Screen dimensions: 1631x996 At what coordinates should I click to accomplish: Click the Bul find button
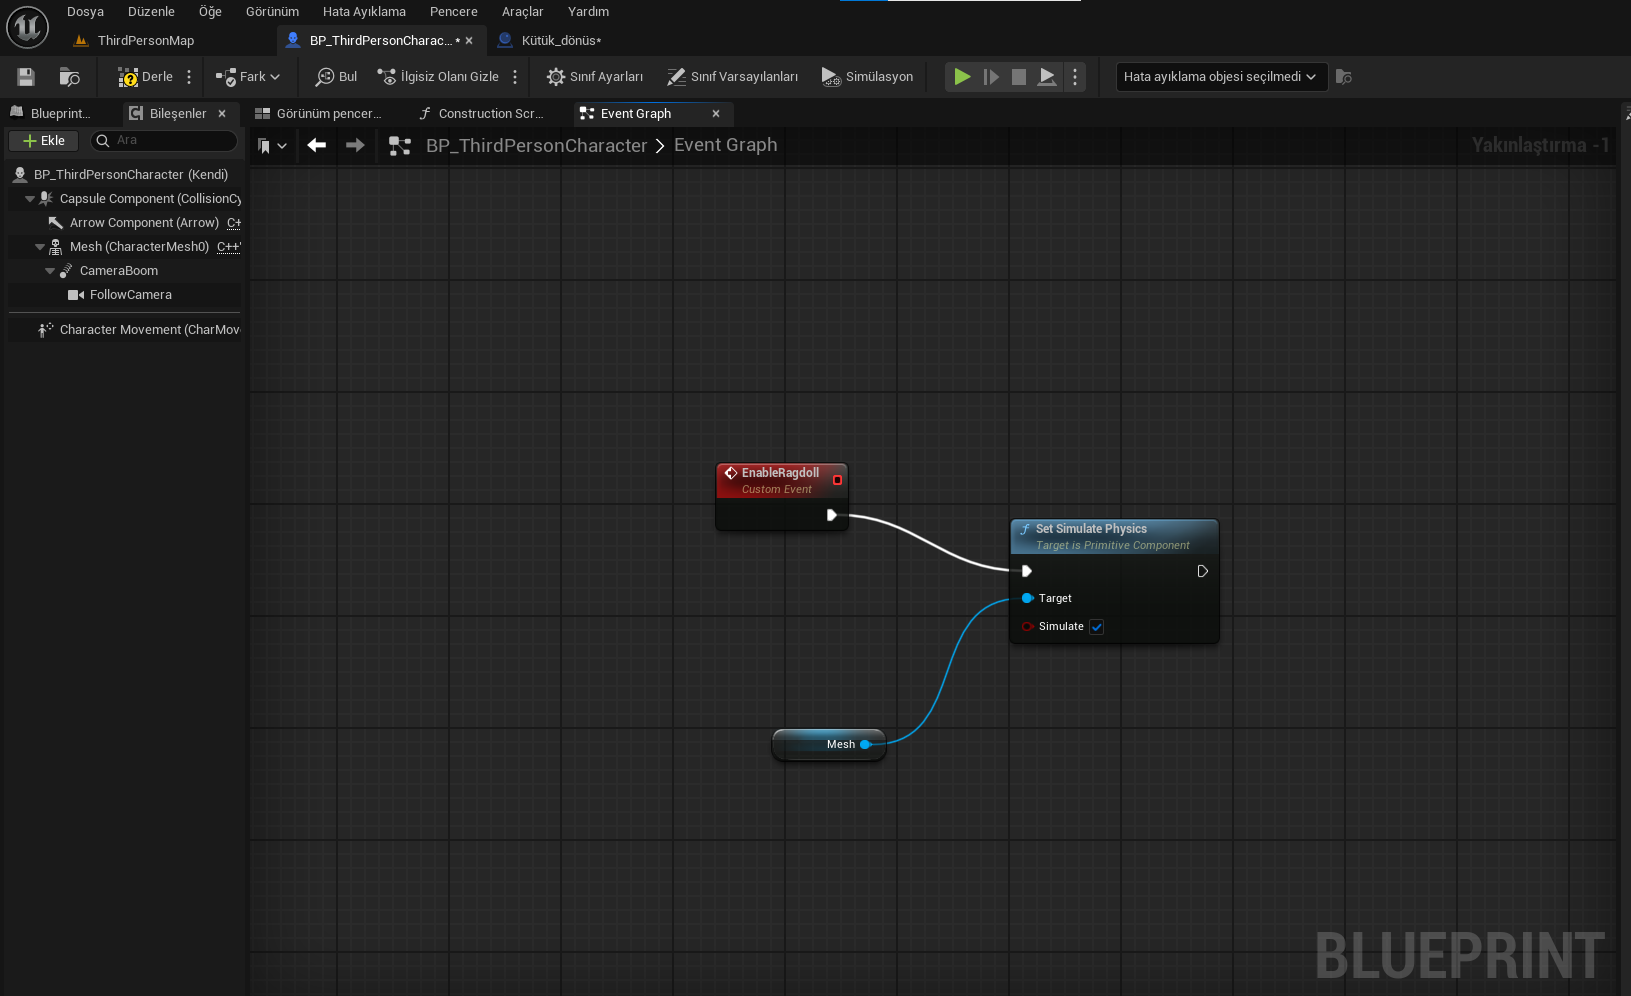(x=336, y=77)
